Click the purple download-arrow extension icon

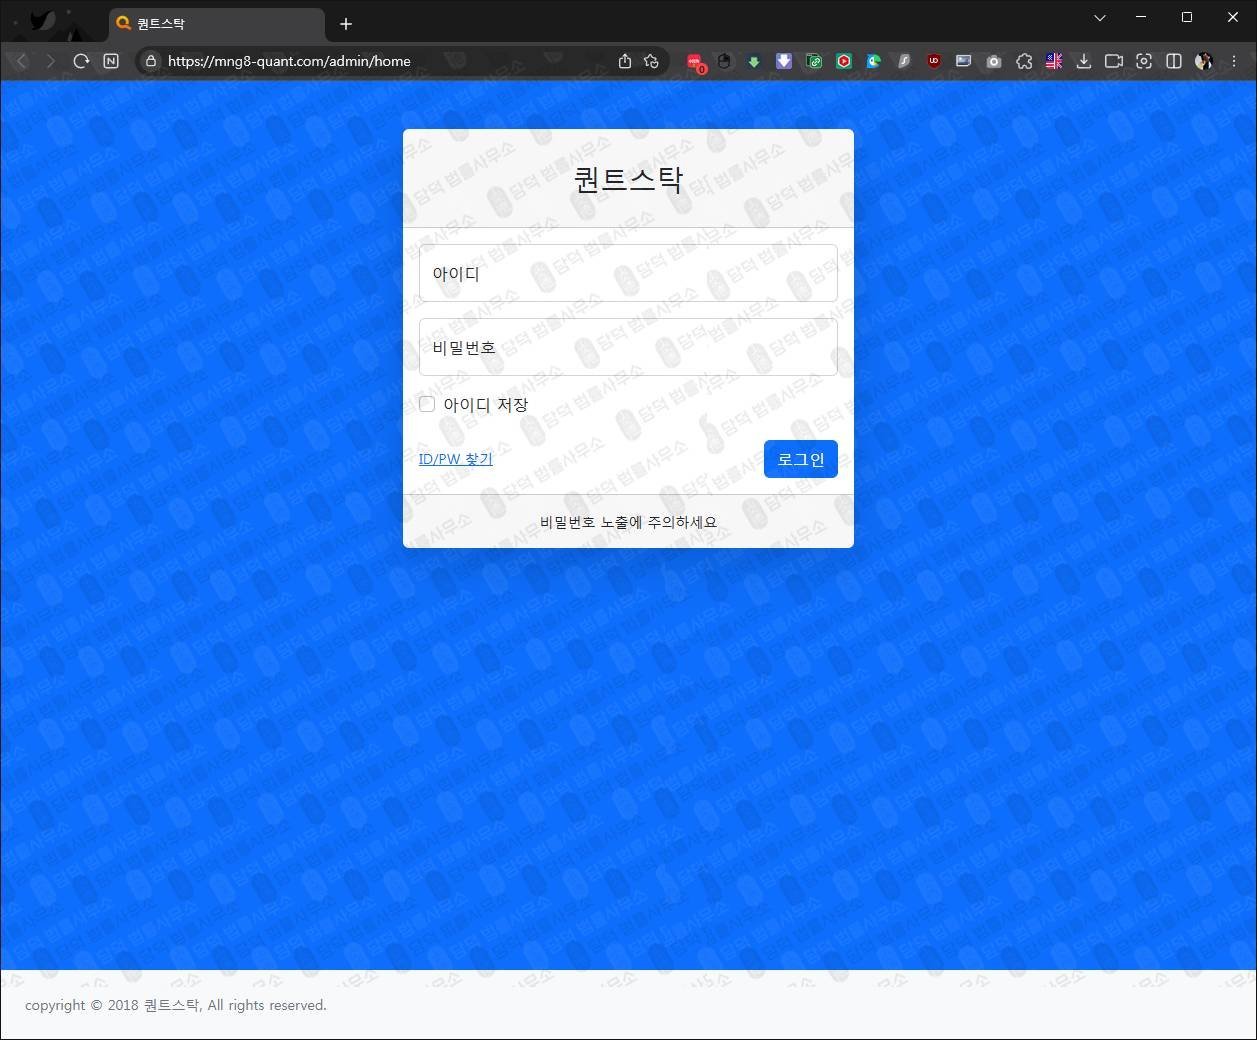tap(784, 61)
